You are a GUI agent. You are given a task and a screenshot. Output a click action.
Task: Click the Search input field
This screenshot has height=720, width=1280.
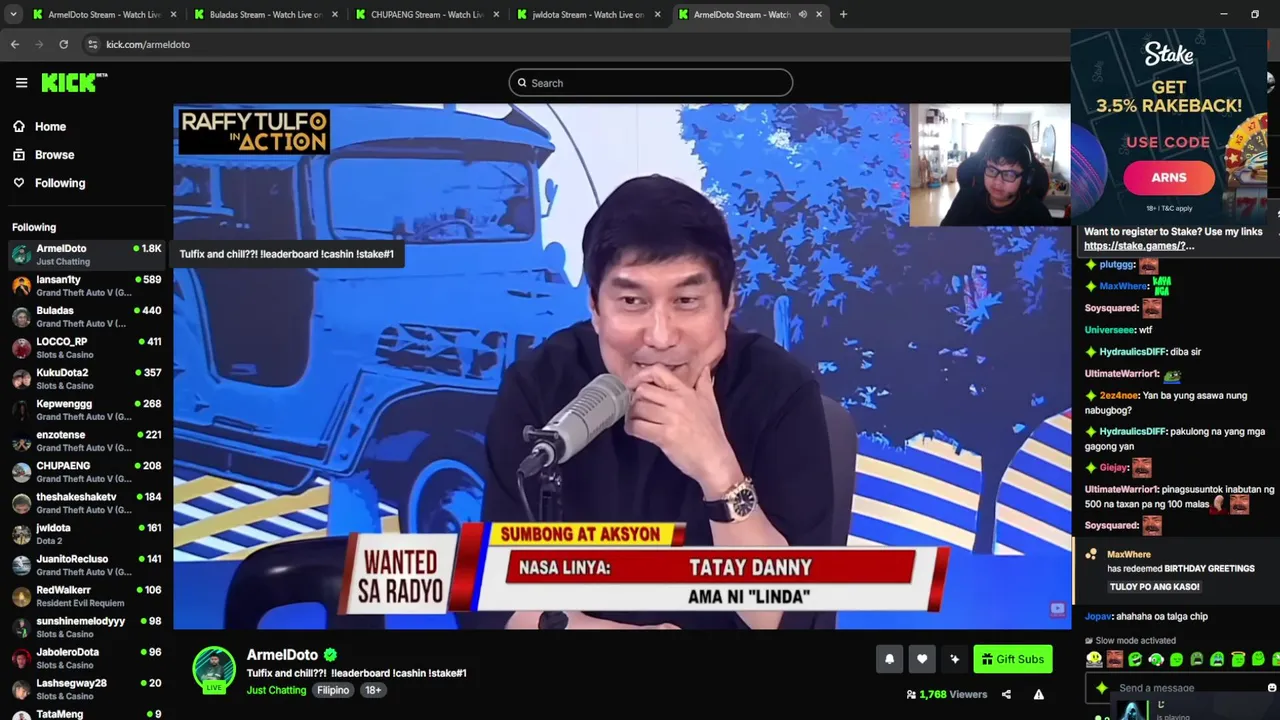tap(650, 83)
